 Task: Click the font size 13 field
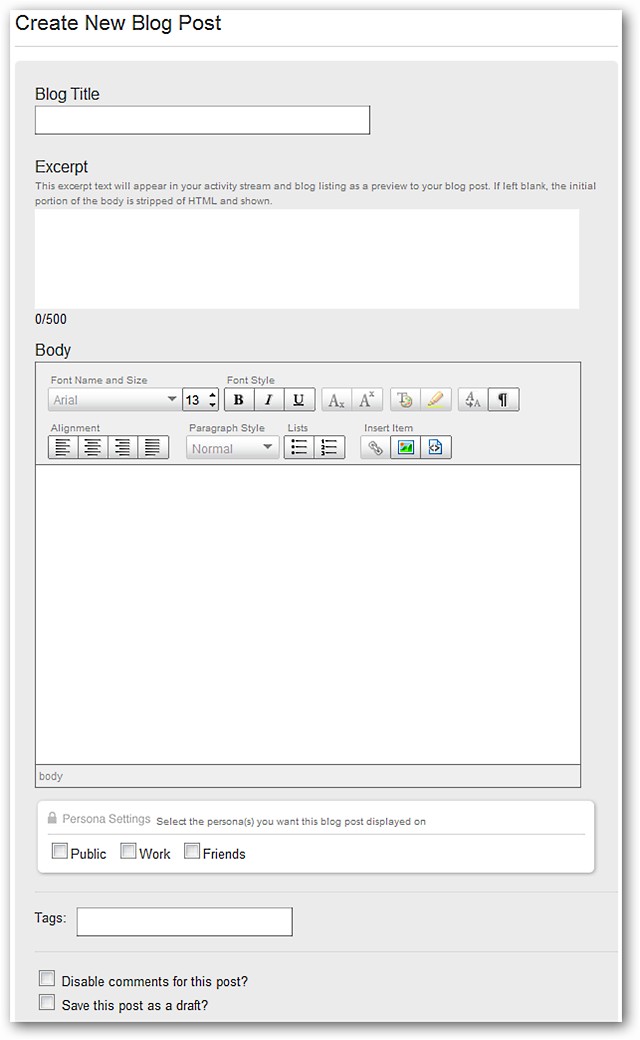click(x=195, y=400)
